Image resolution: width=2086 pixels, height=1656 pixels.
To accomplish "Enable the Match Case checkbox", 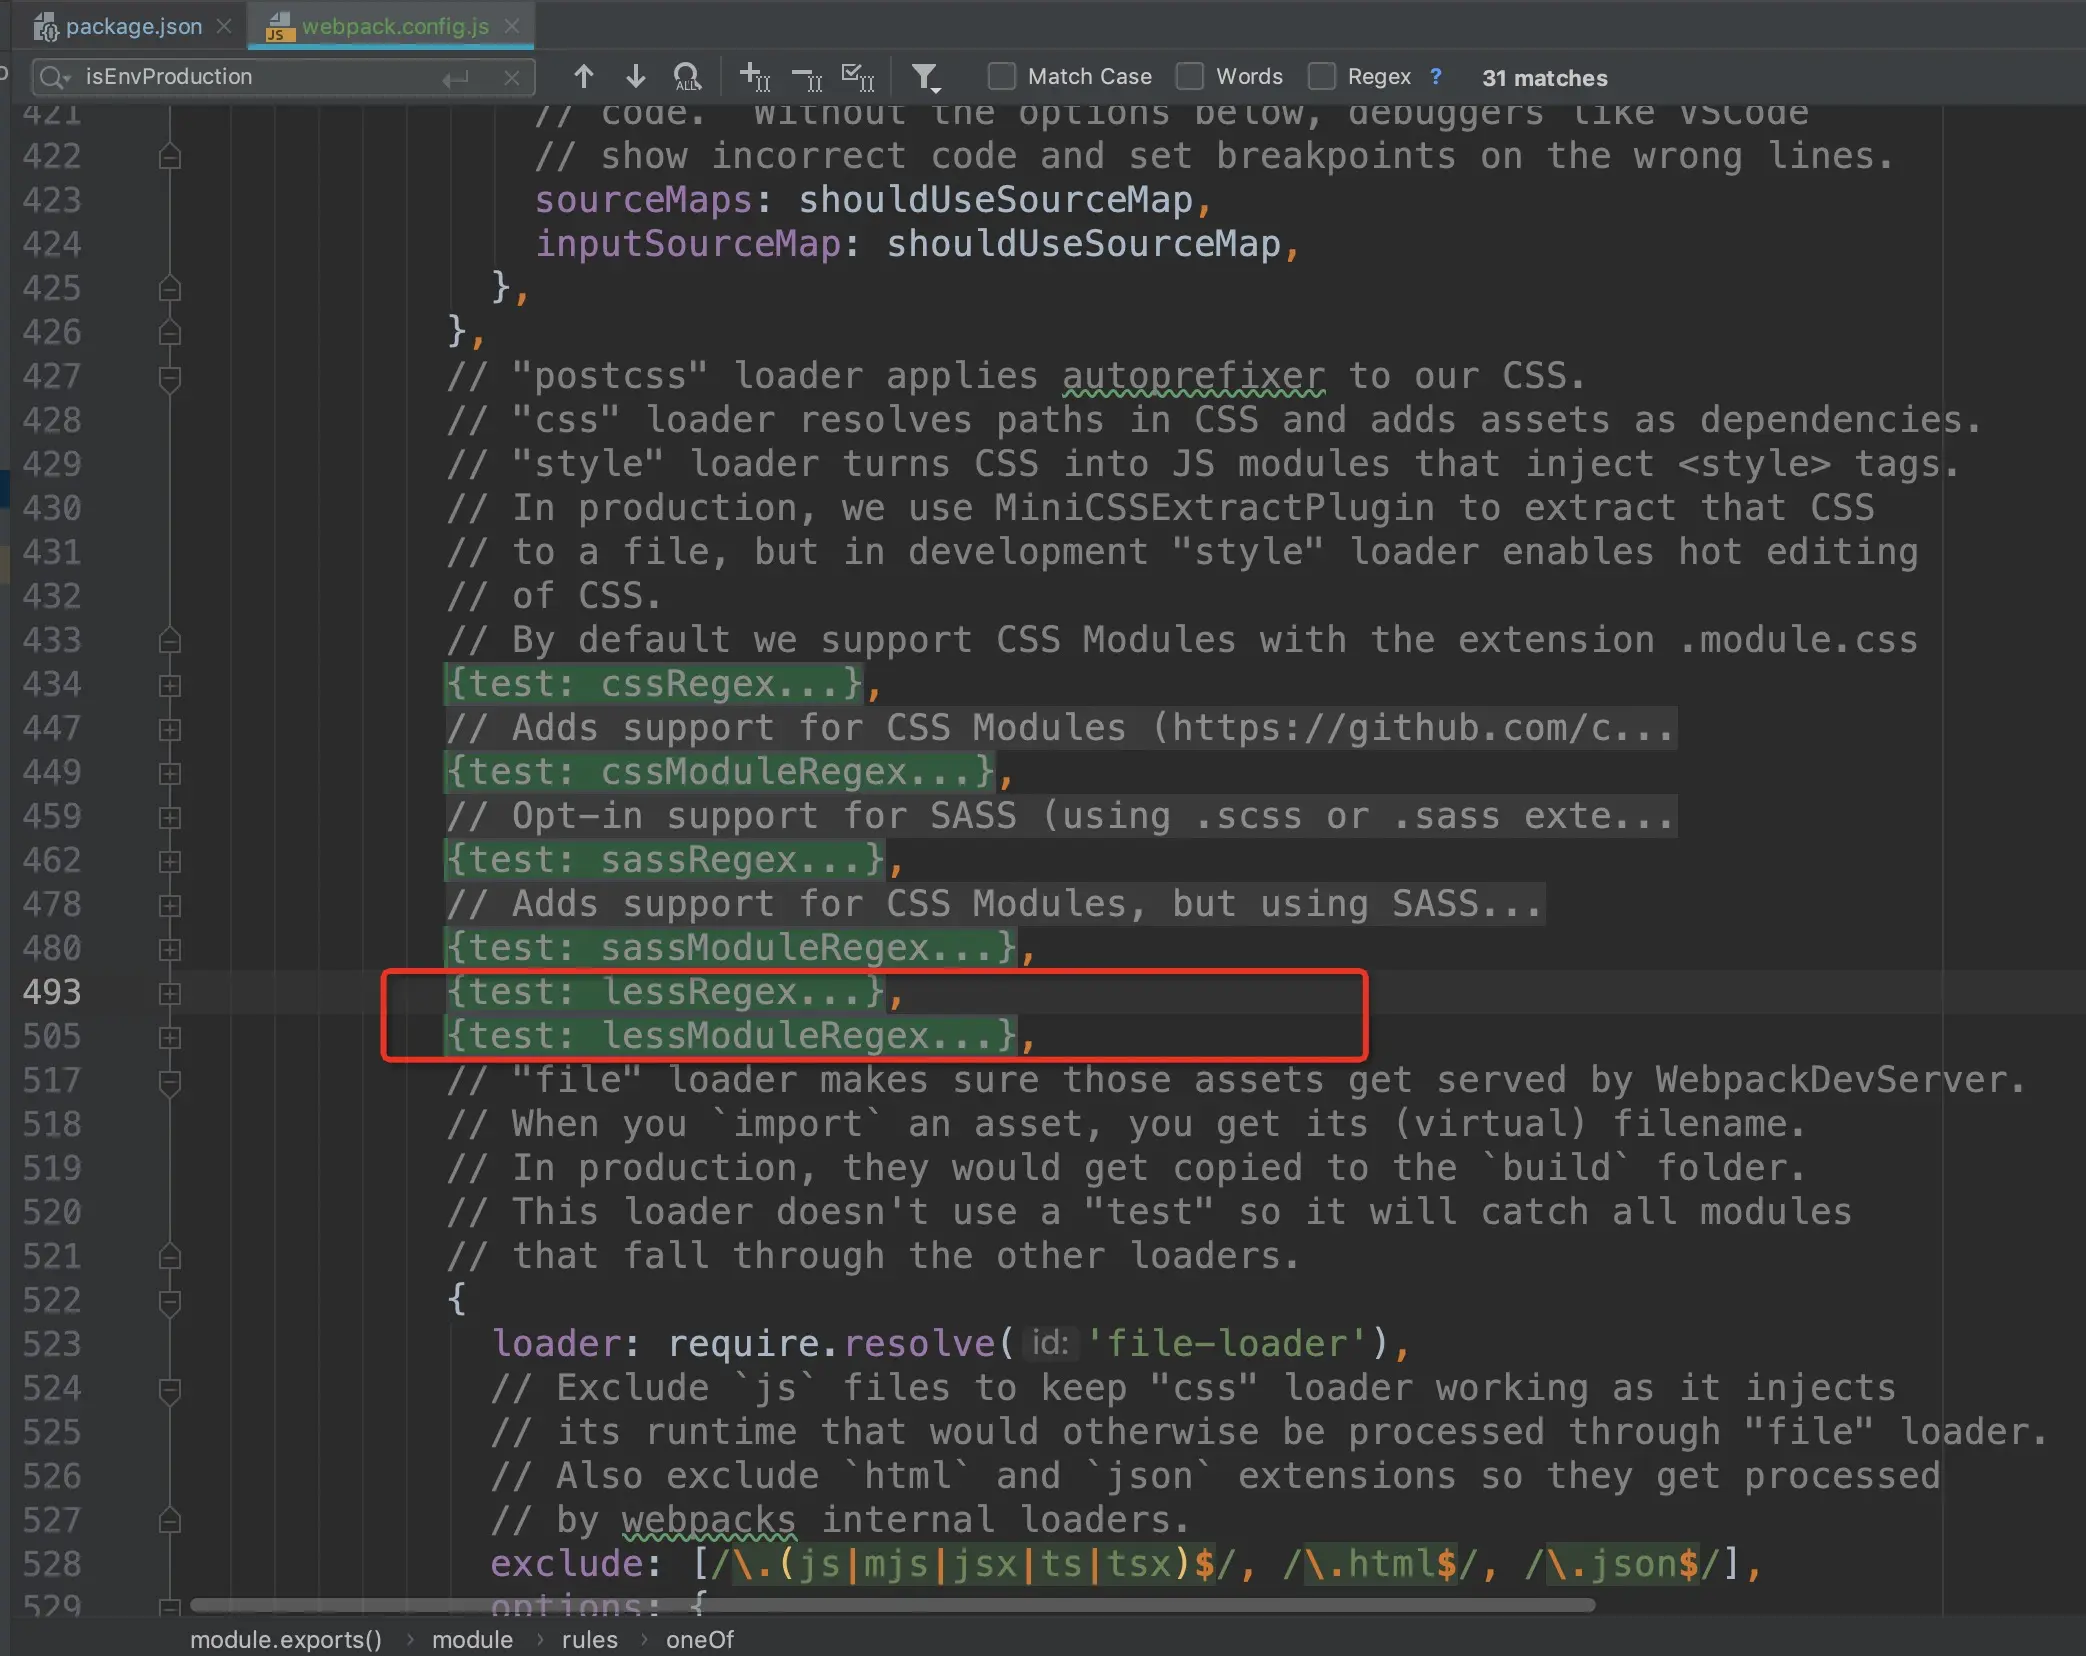I will 1001,77.
